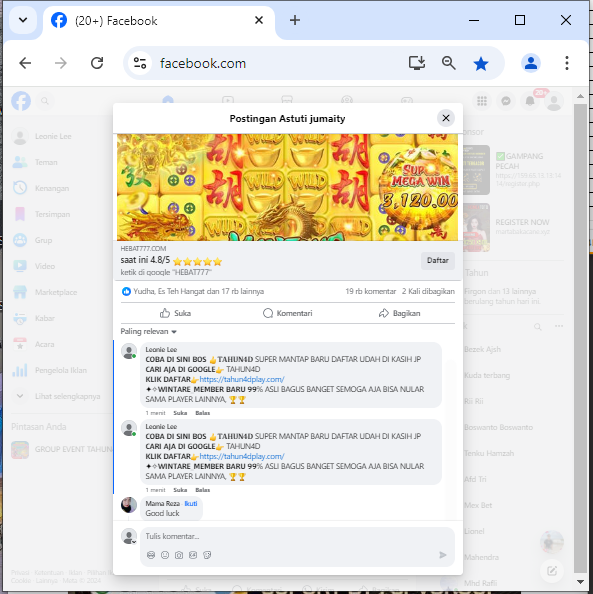Open GAMPANG PECAH sponsored ad
The image size is (593, 594).
[x=513, y=170]
